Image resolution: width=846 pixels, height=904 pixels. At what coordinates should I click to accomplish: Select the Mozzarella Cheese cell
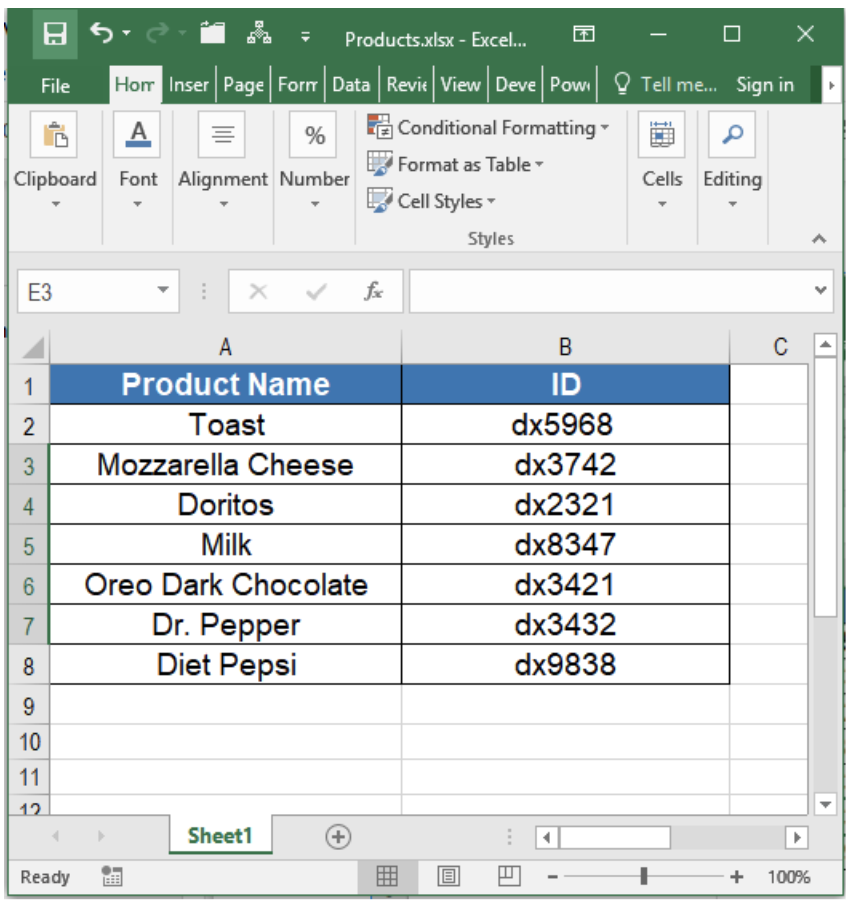[x=225, y=465]
